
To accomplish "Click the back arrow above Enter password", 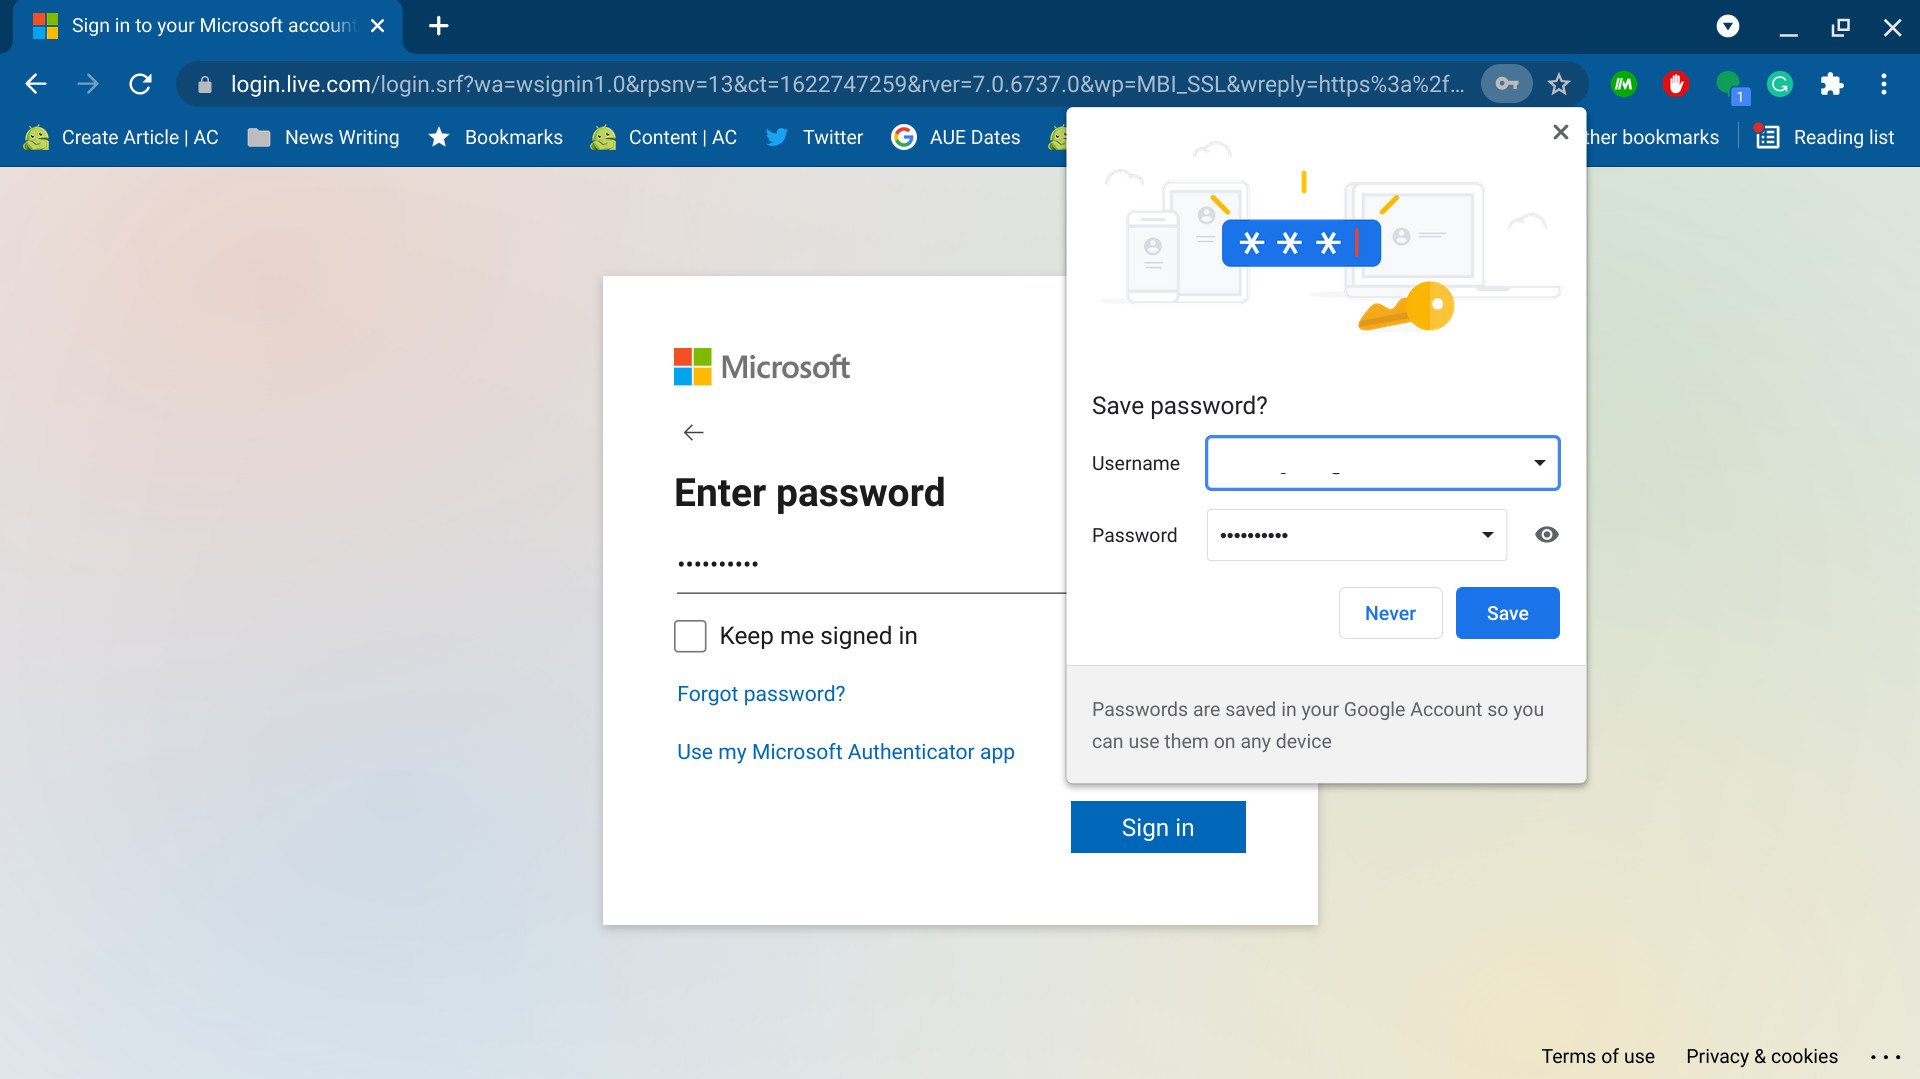I will [x=693, y=432].
